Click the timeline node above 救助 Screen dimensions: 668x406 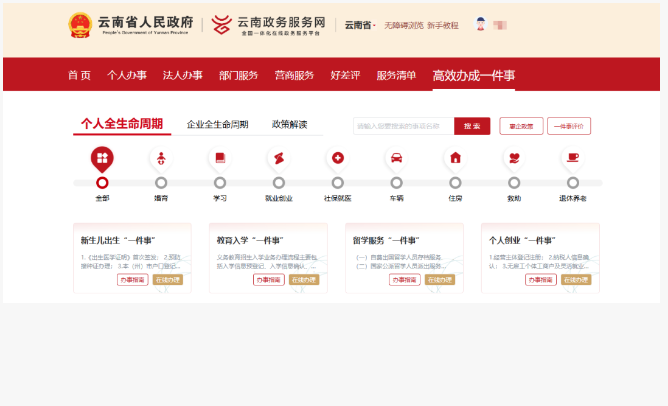click(514, 183)
